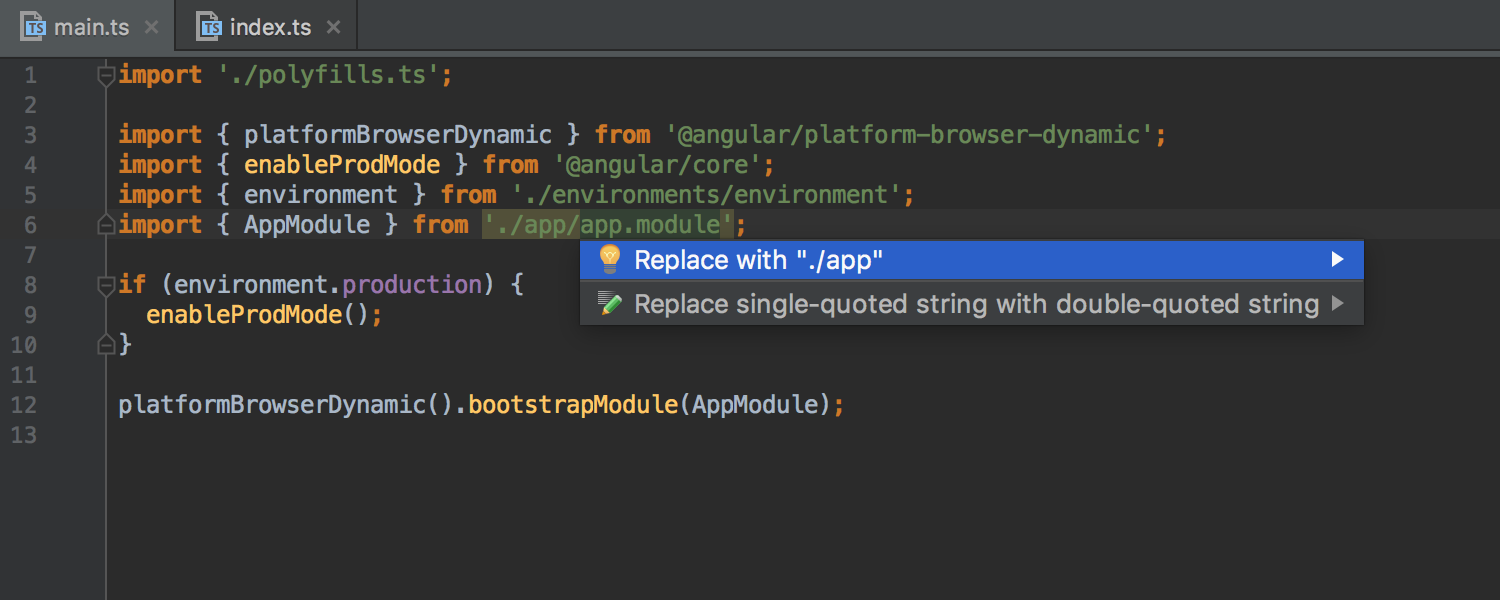Click line number 2 in the gutter
This screenshot has width=1500, height=600.
(x=30, y=105)
